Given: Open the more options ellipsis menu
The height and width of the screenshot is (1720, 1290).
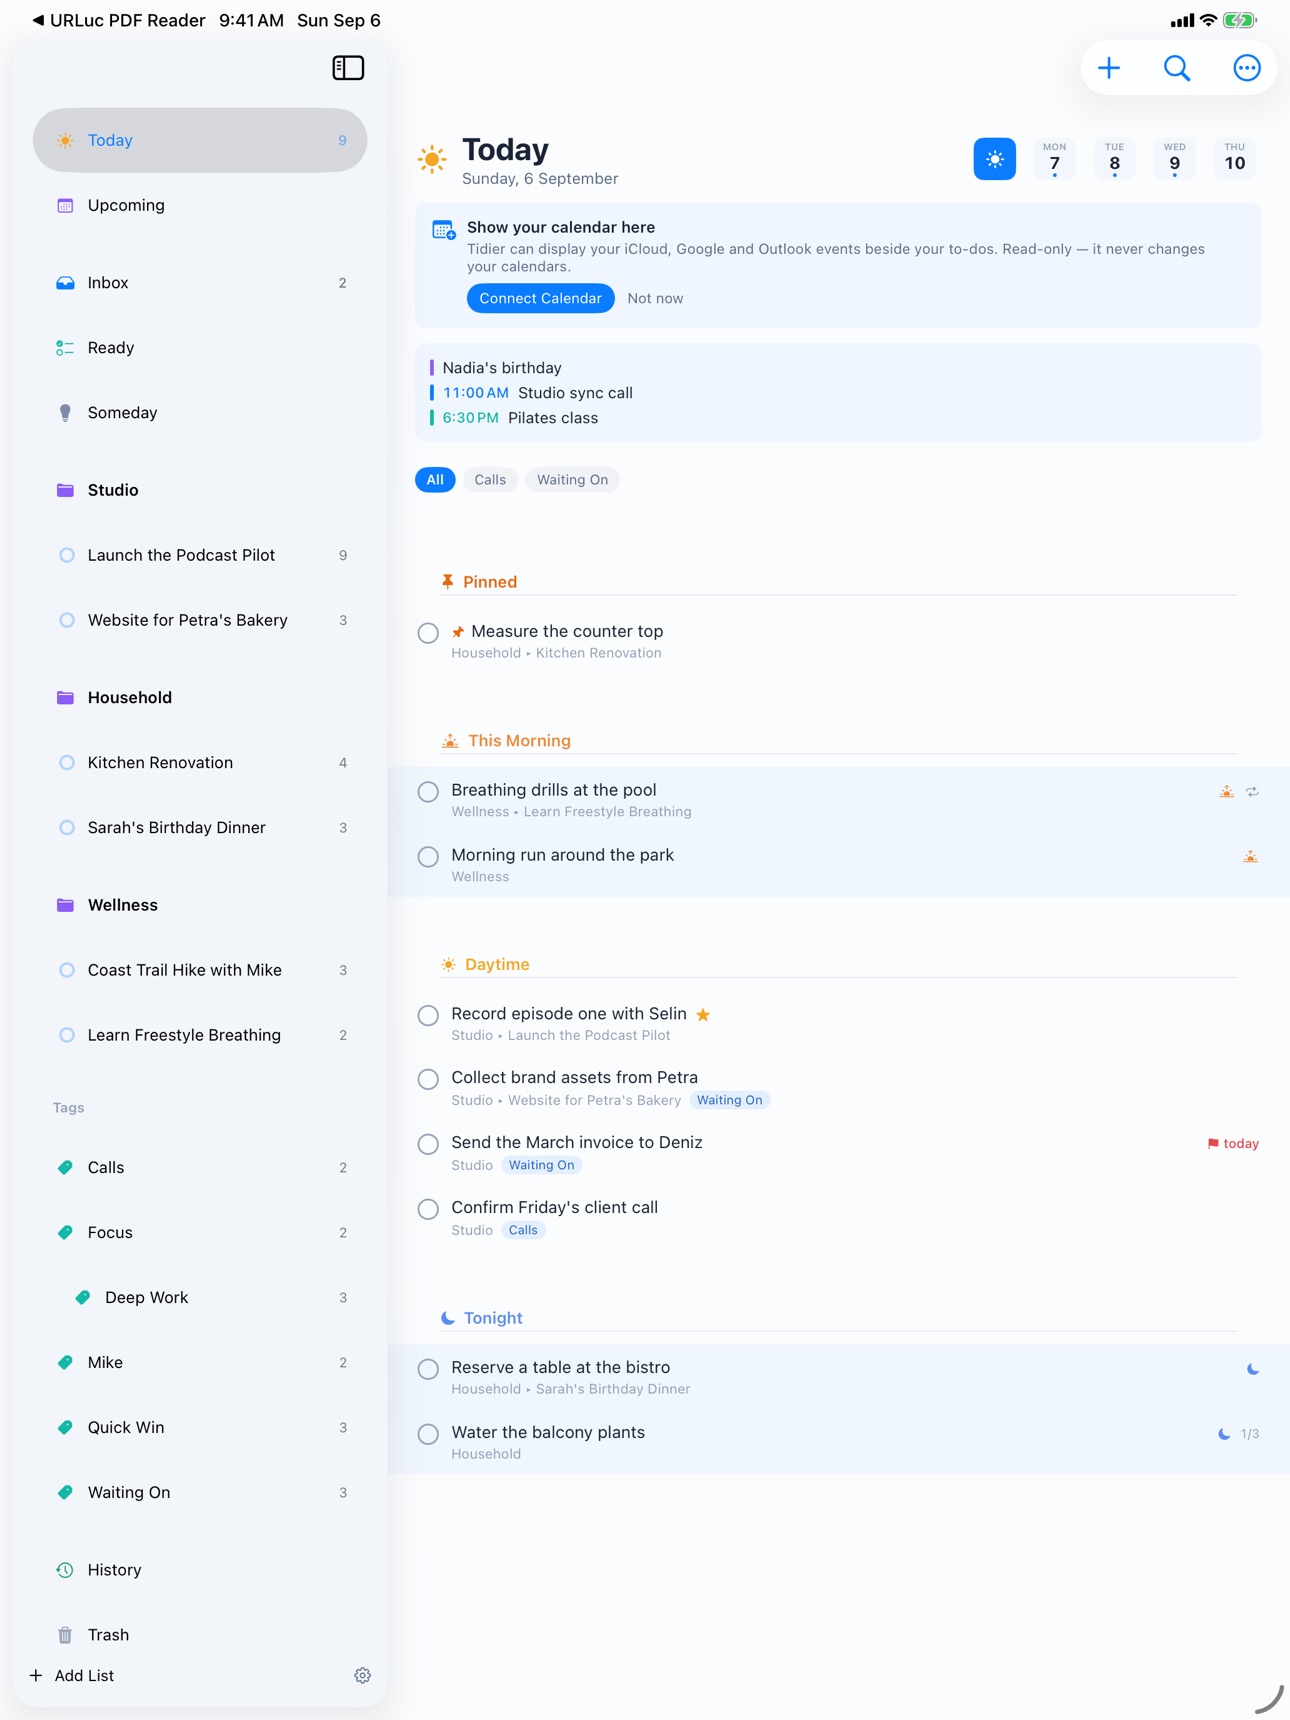Looking at the screenshot, I should tap(1246, 68).
